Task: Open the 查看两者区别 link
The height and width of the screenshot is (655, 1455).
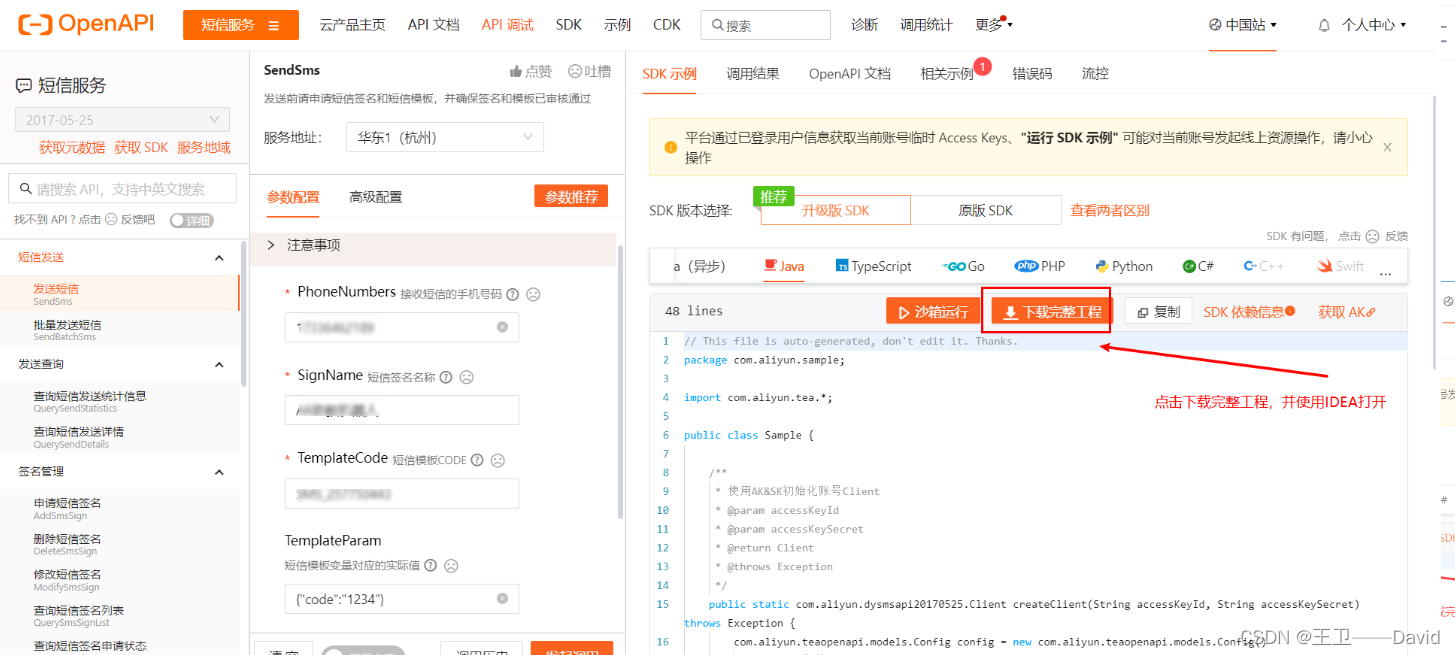Action: [1110, 210]
